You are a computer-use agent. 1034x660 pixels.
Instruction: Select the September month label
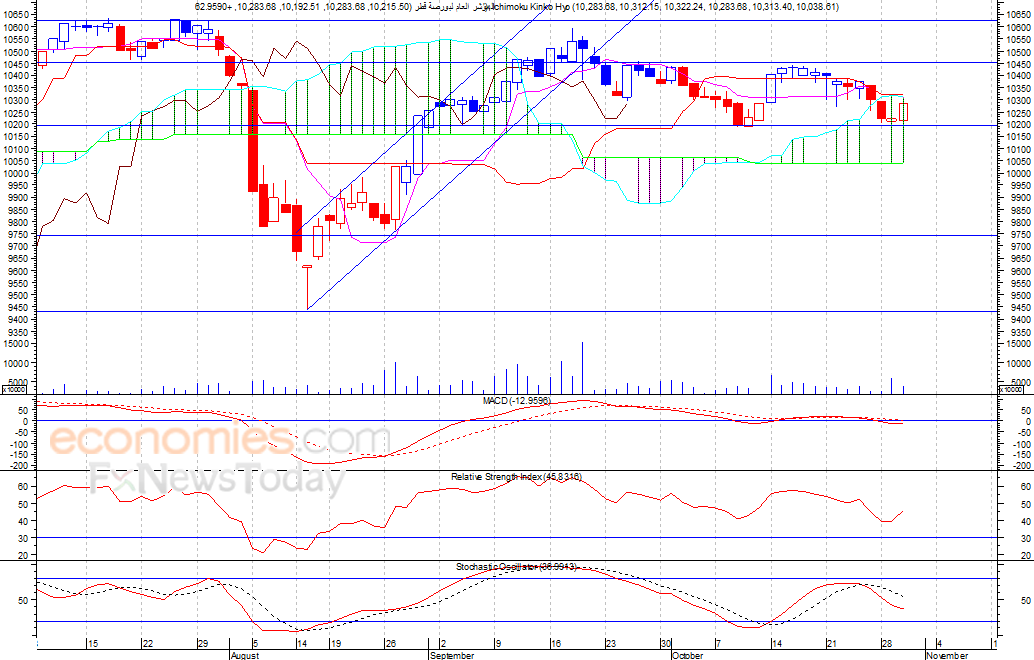452,655
